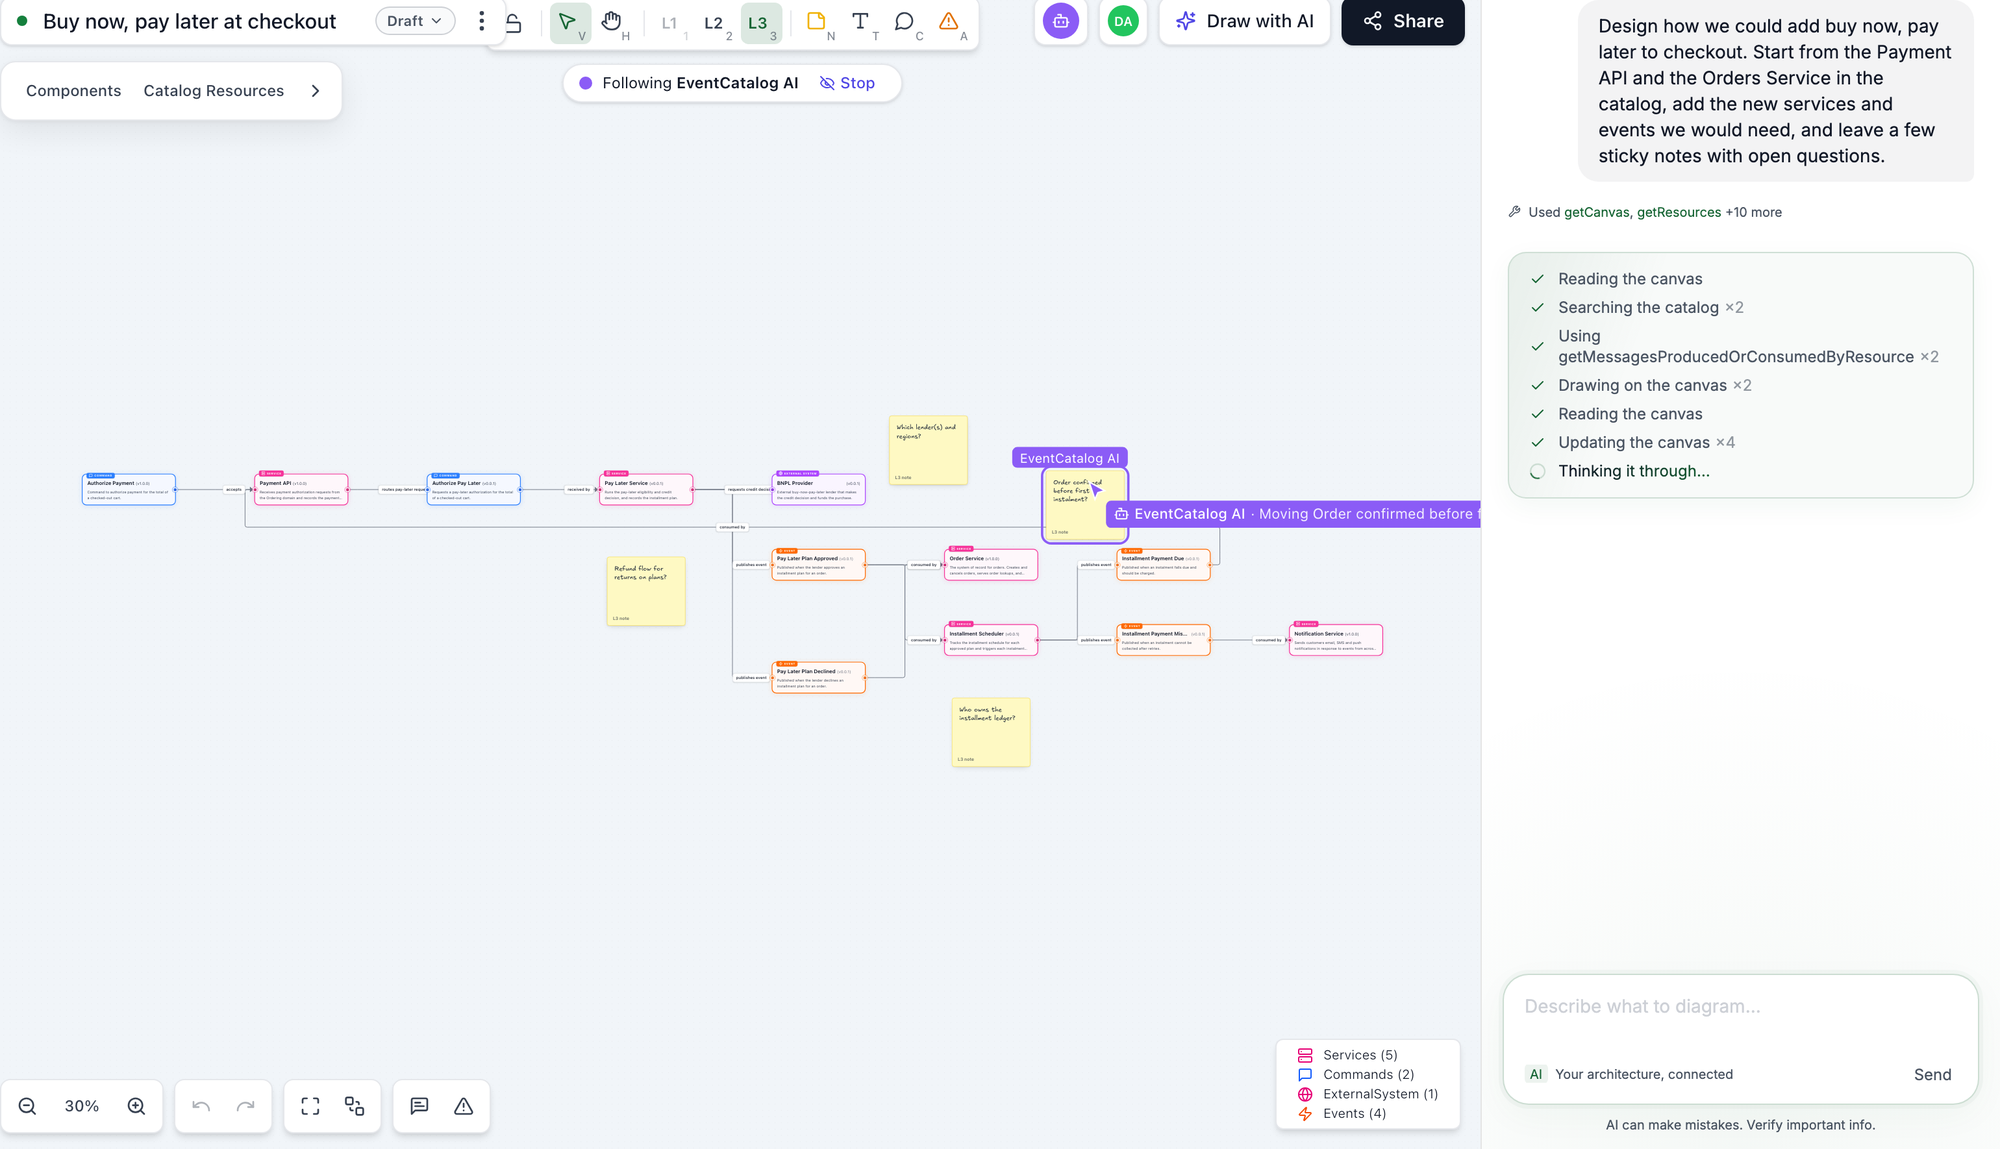
Task: Click the Describe what to diagram input
Action: point(1740,1007)
